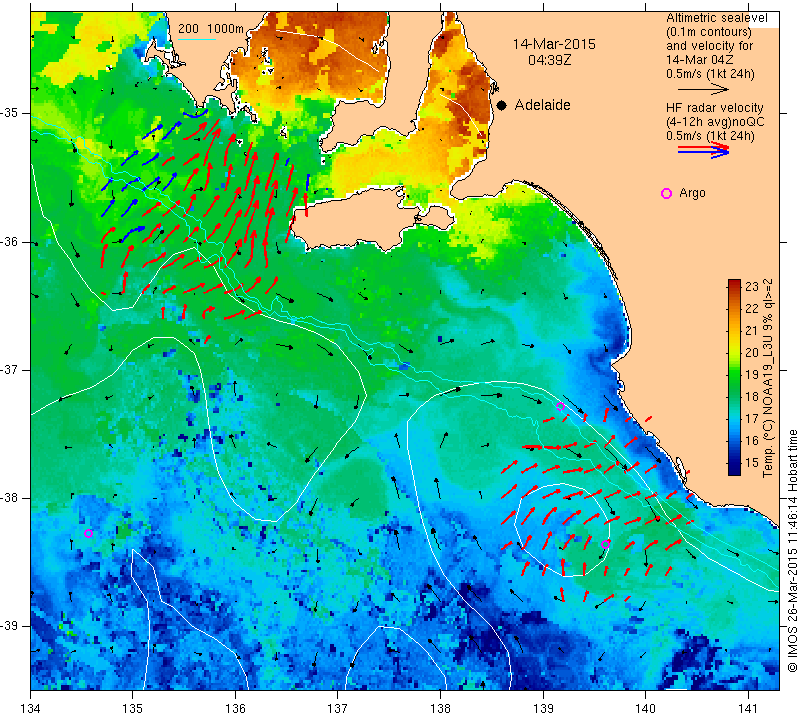Click the 23 degree mark on temperature colorbar
This screenshot has height=720, width=800.
tap(752, 286)
